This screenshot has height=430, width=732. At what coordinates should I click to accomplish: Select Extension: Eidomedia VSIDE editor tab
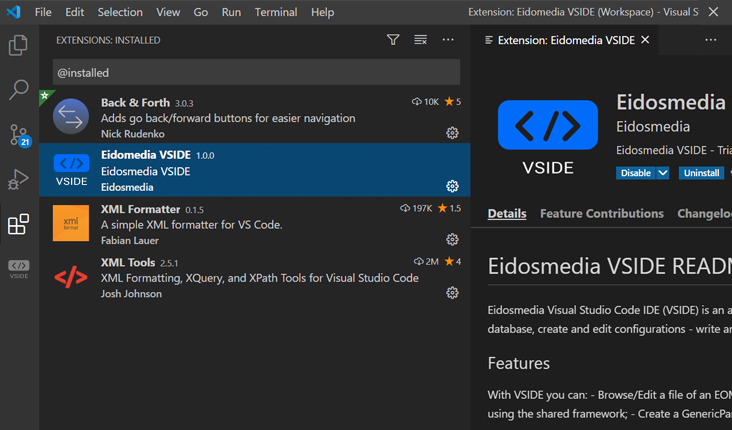(566, 40)
